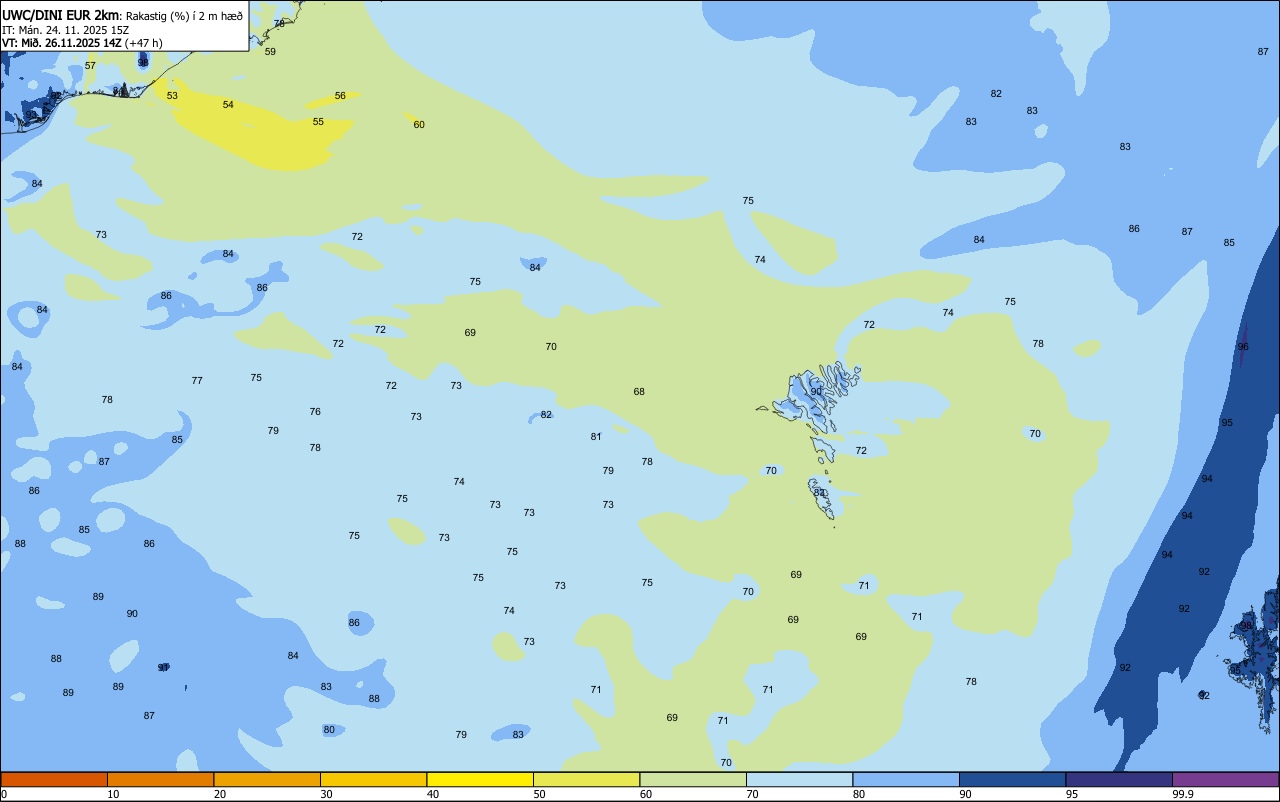The width and height of the screenshot is (1280, 802).
Task: Click the humidity value 57 near the coast
Action: pyautogui.click(x=90, y=66)
